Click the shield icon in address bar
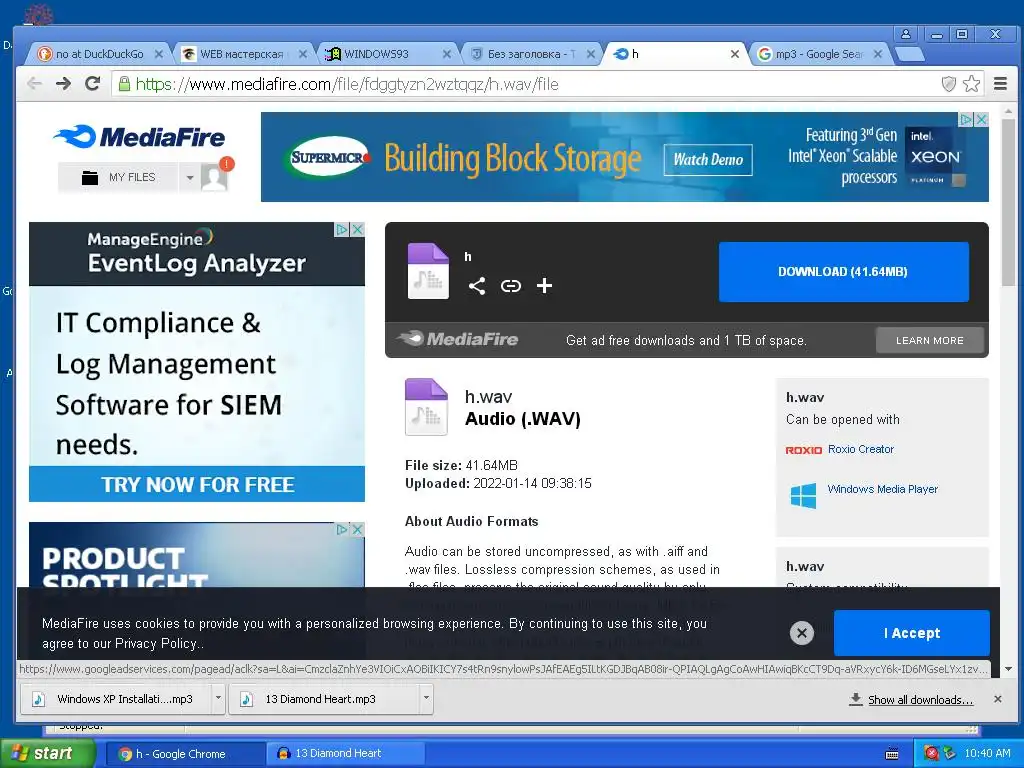 coord(948,84)
